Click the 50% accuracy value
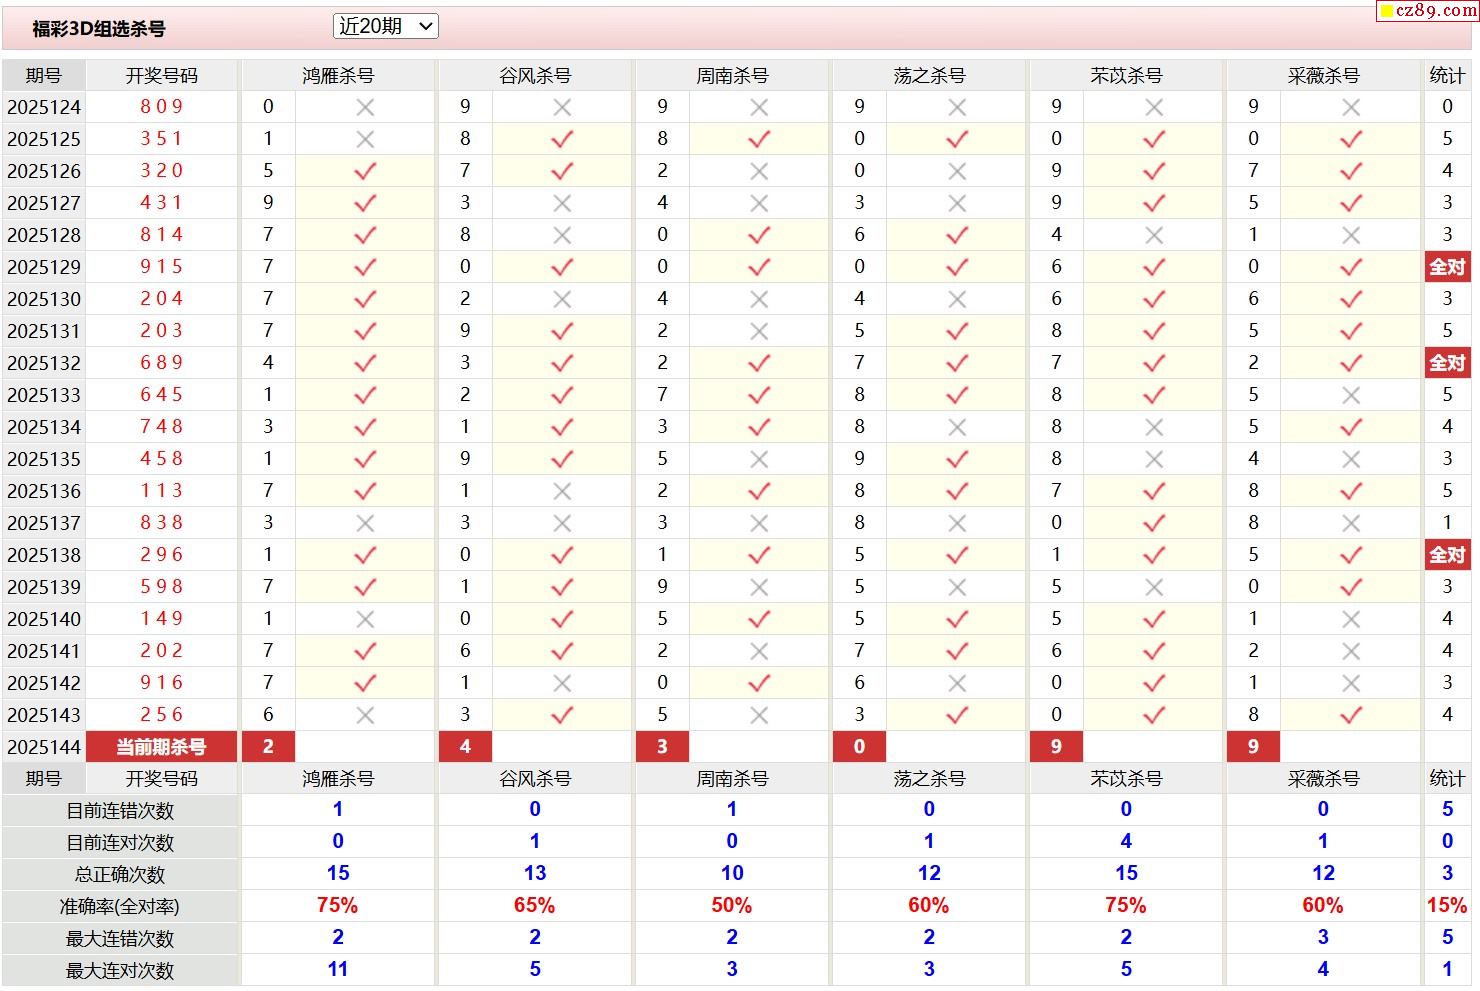This screenshot has width=1480, height=991. (732, 906)
